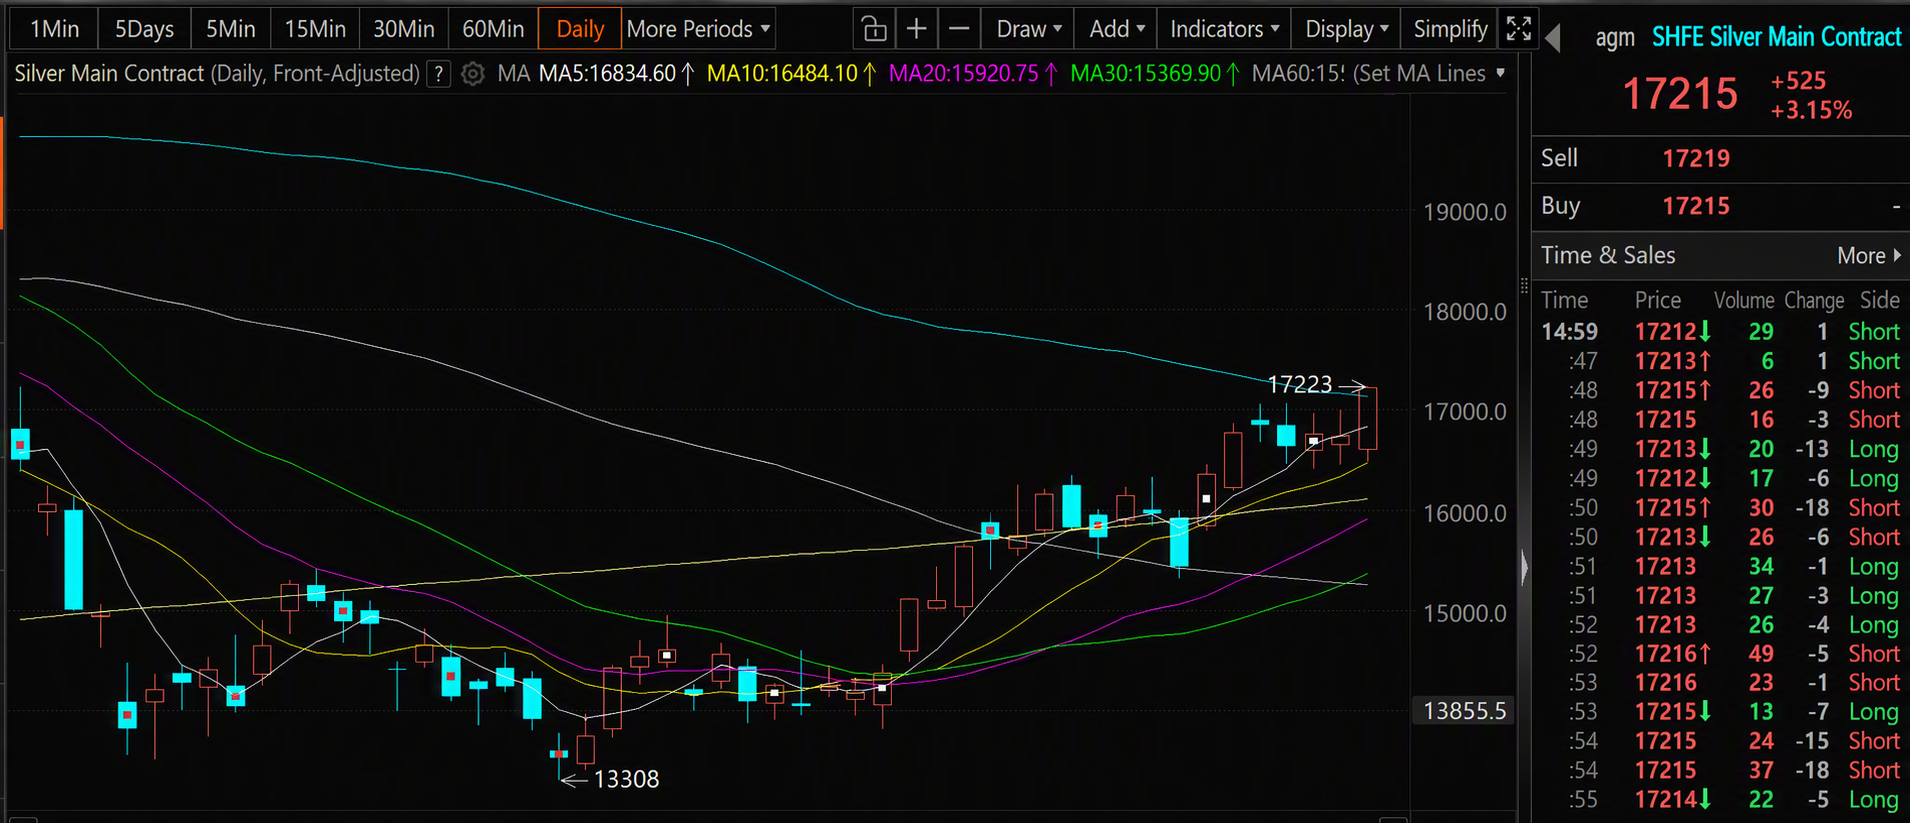Click the Price column header
1910x823 pixels.
tap(1658, 300)
